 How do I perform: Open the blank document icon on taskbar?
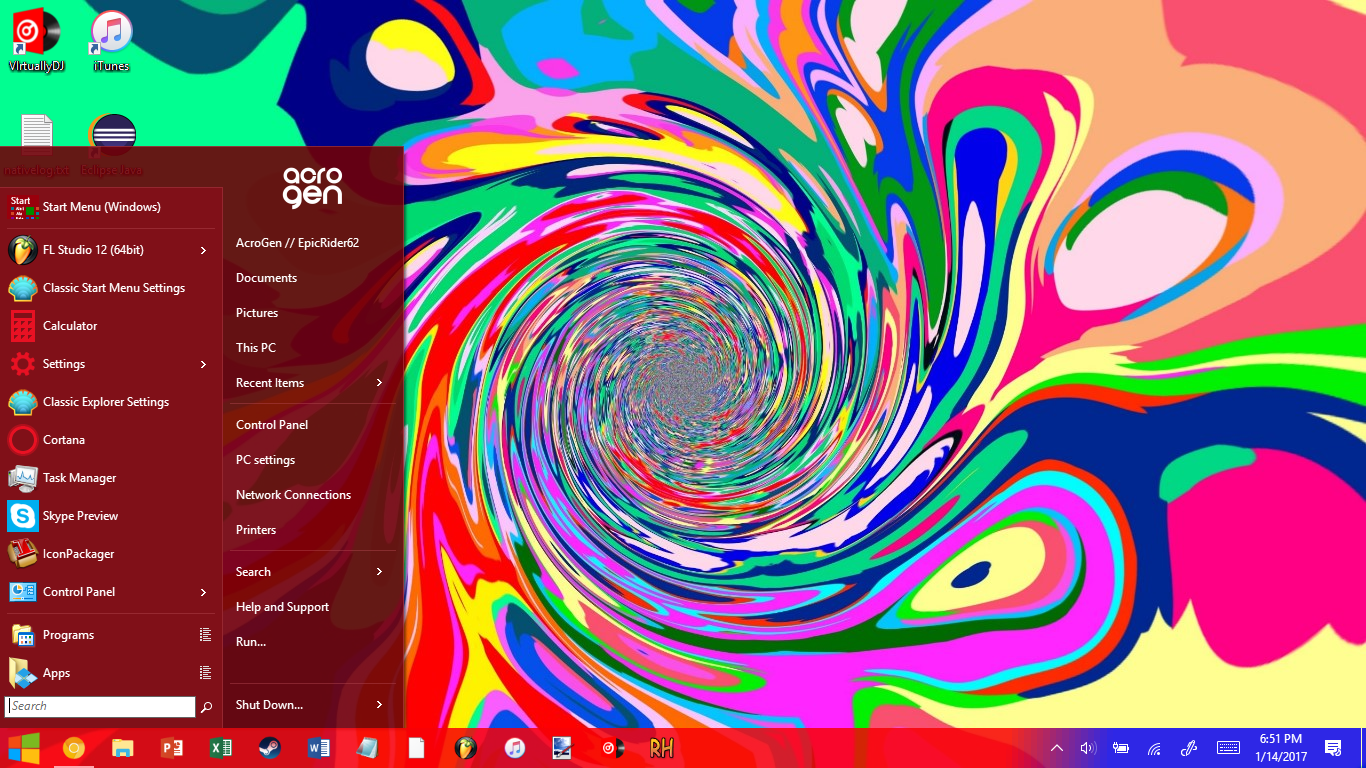click(417, 748)
